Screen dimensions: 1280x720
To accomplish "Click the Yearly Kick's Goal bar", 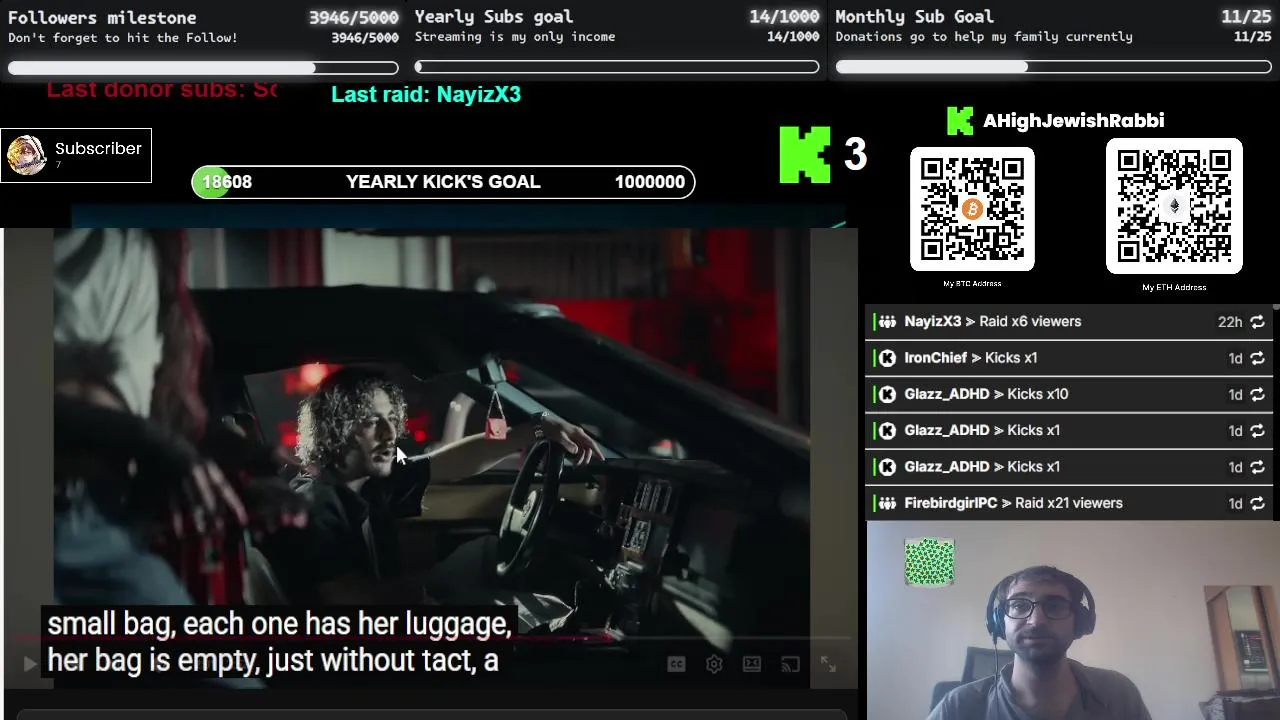I will [443, 182].
